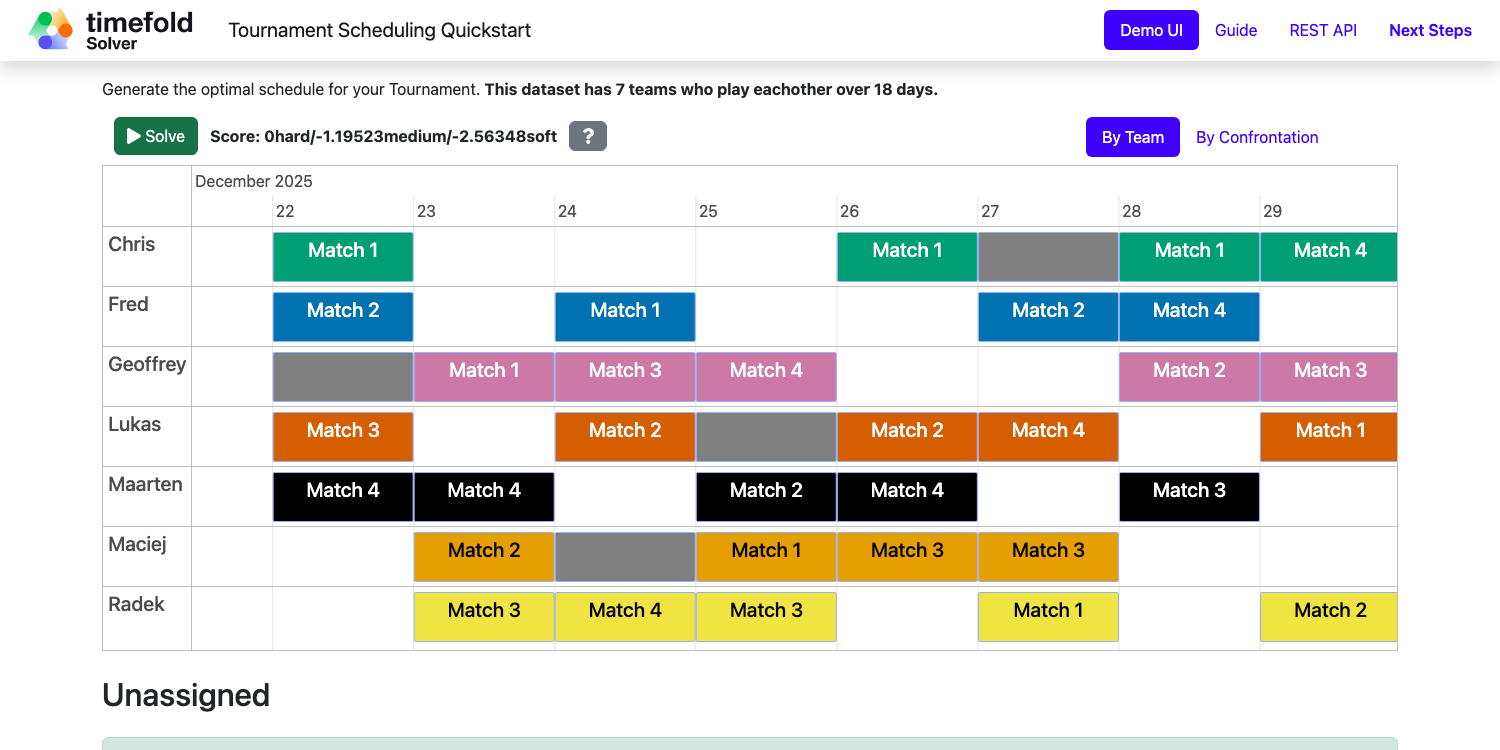
Task: Click the Maarten team row label
Action: coord(146,485)
